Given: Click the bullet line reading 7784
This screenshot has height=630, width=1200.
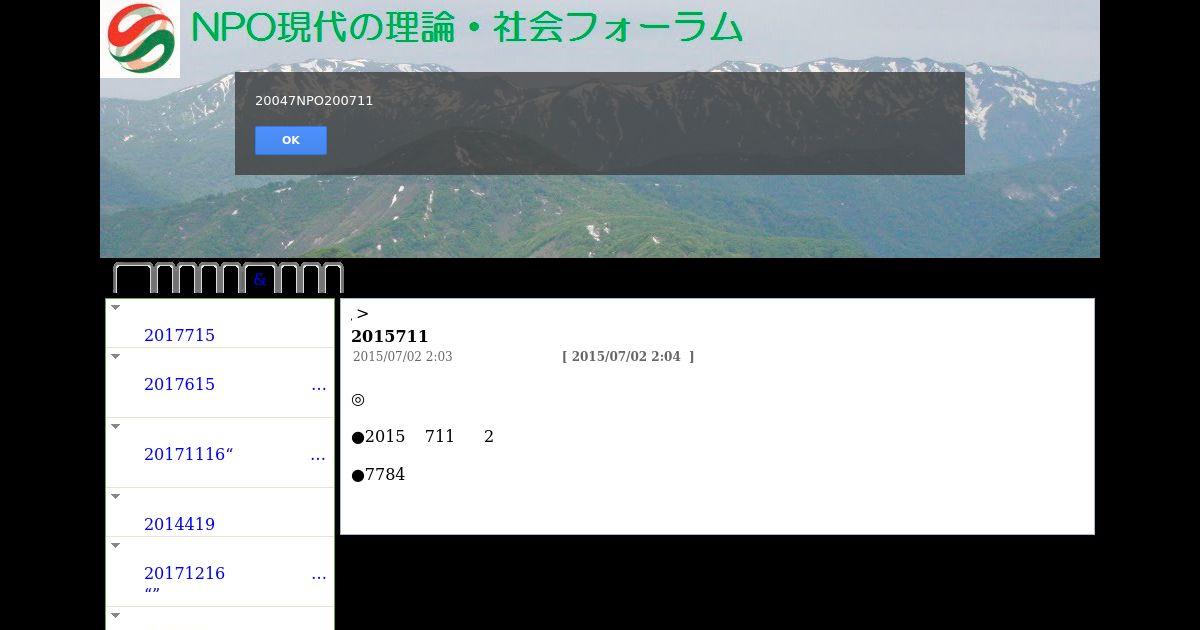Looking at the screenshot, I should click(378, 475).
